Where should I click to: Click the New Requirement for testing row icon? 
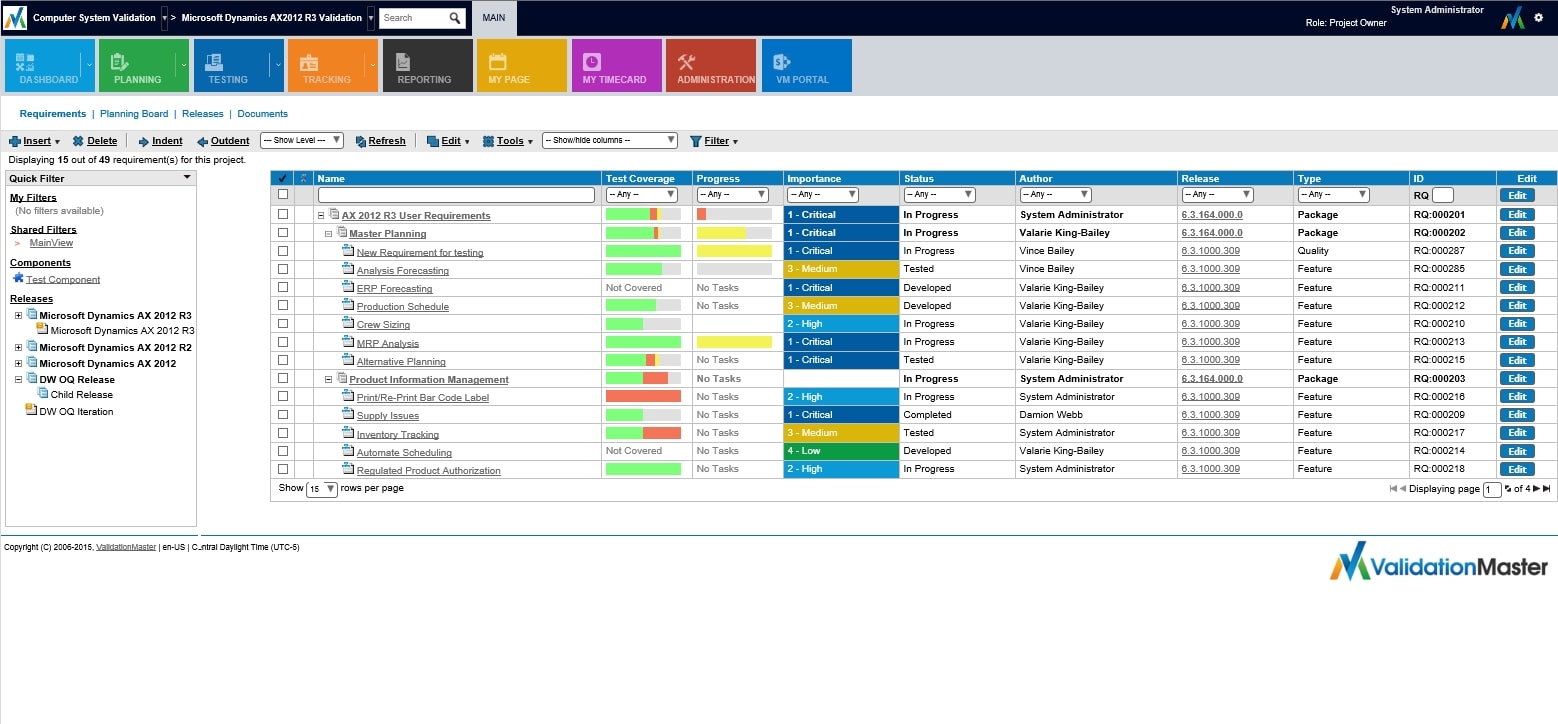348,251
